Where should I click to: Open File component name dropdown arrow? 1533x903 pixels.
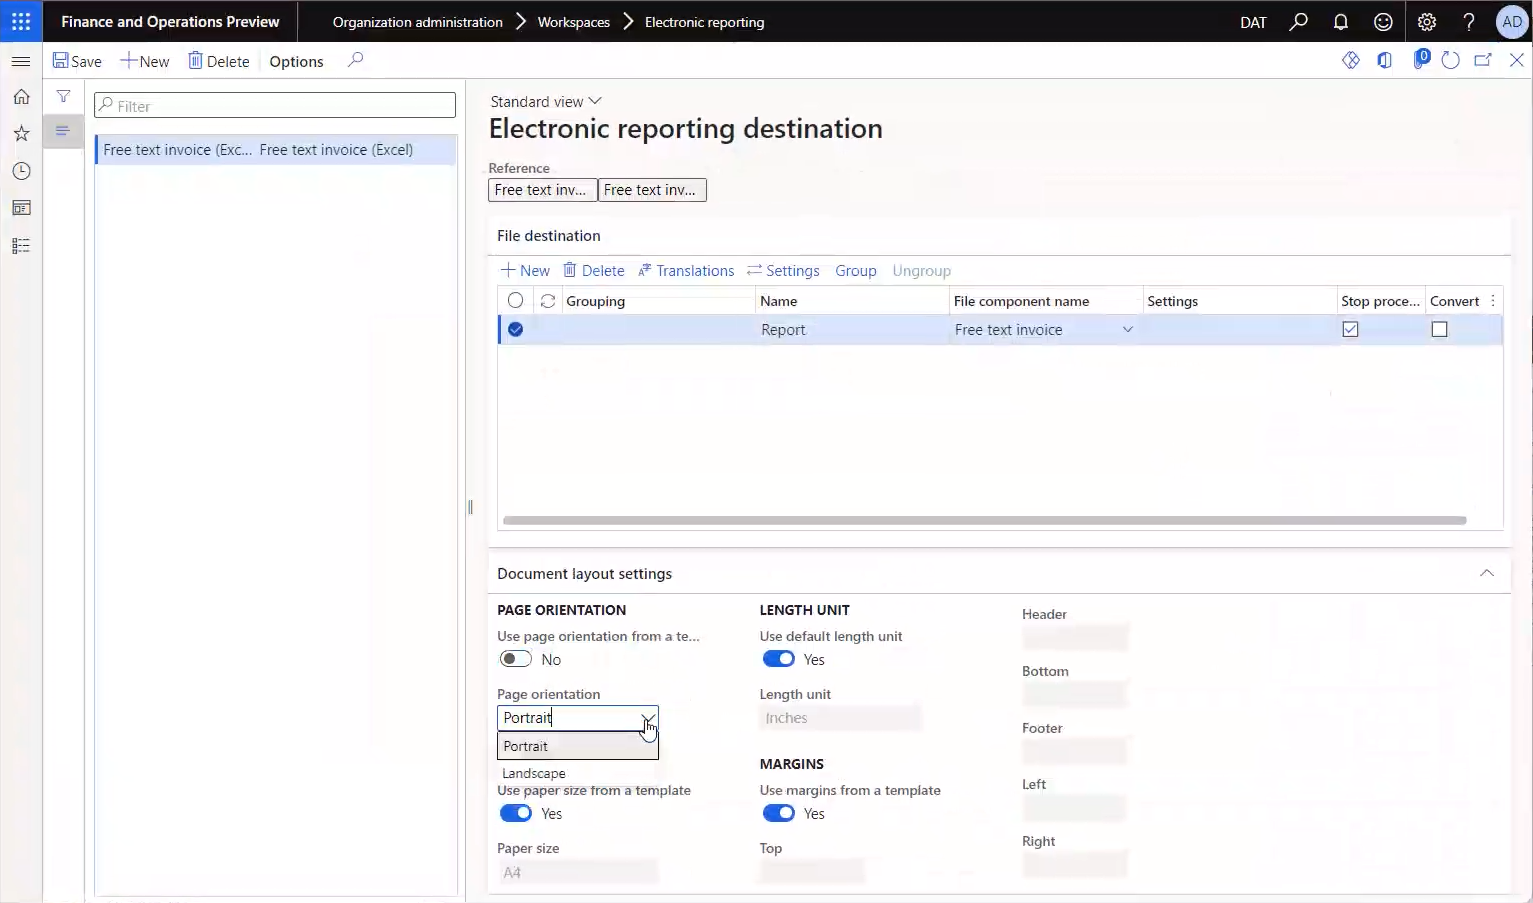[x=1127, y=330]
